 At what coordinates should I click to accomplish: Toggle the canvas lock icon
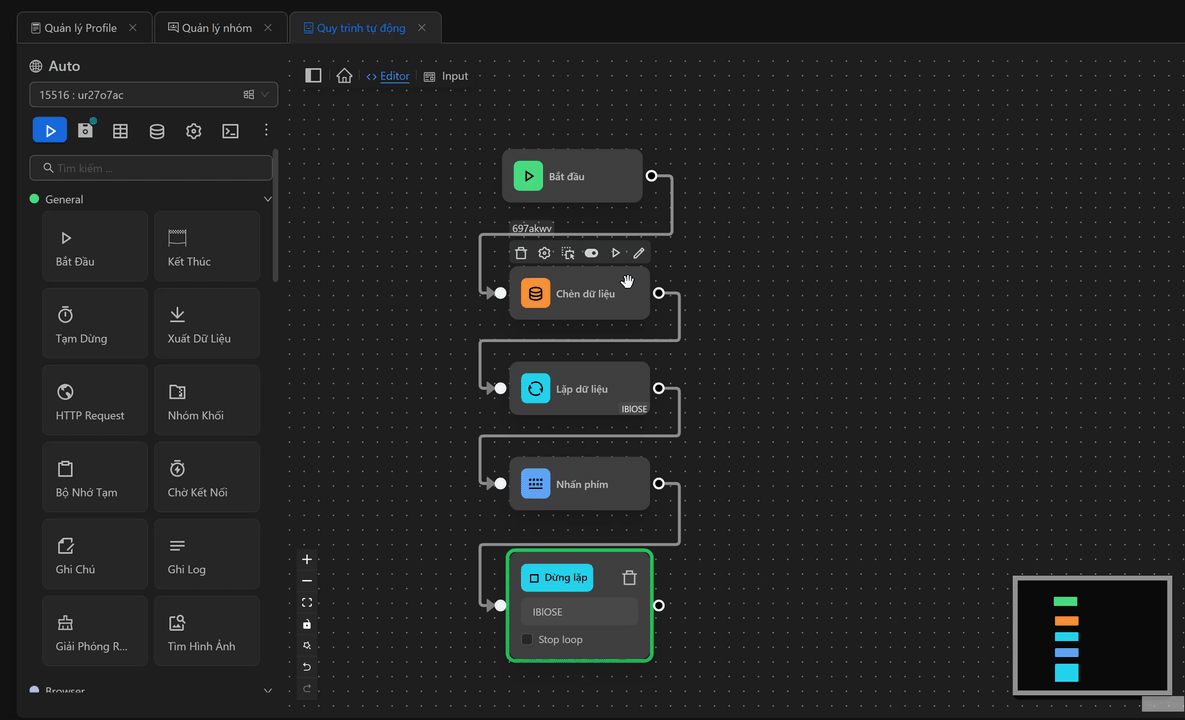point(307,624)
